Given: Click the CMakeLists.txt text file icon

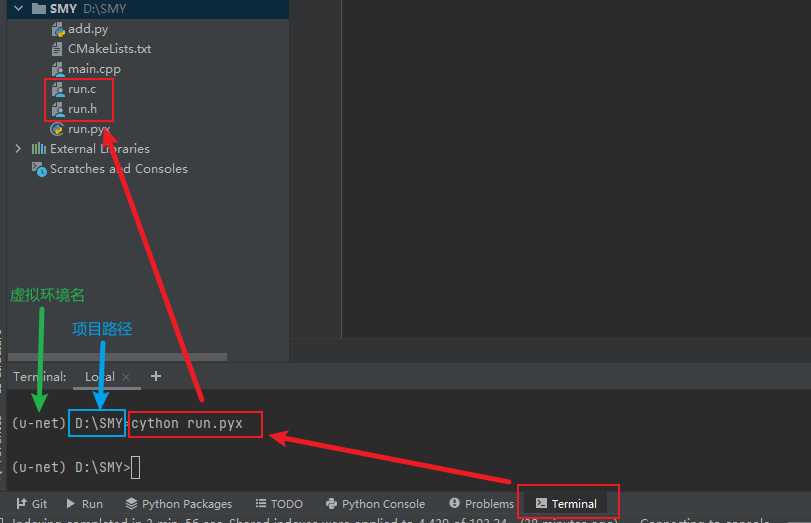Looking at the screenshot, I should pos(57,49).
